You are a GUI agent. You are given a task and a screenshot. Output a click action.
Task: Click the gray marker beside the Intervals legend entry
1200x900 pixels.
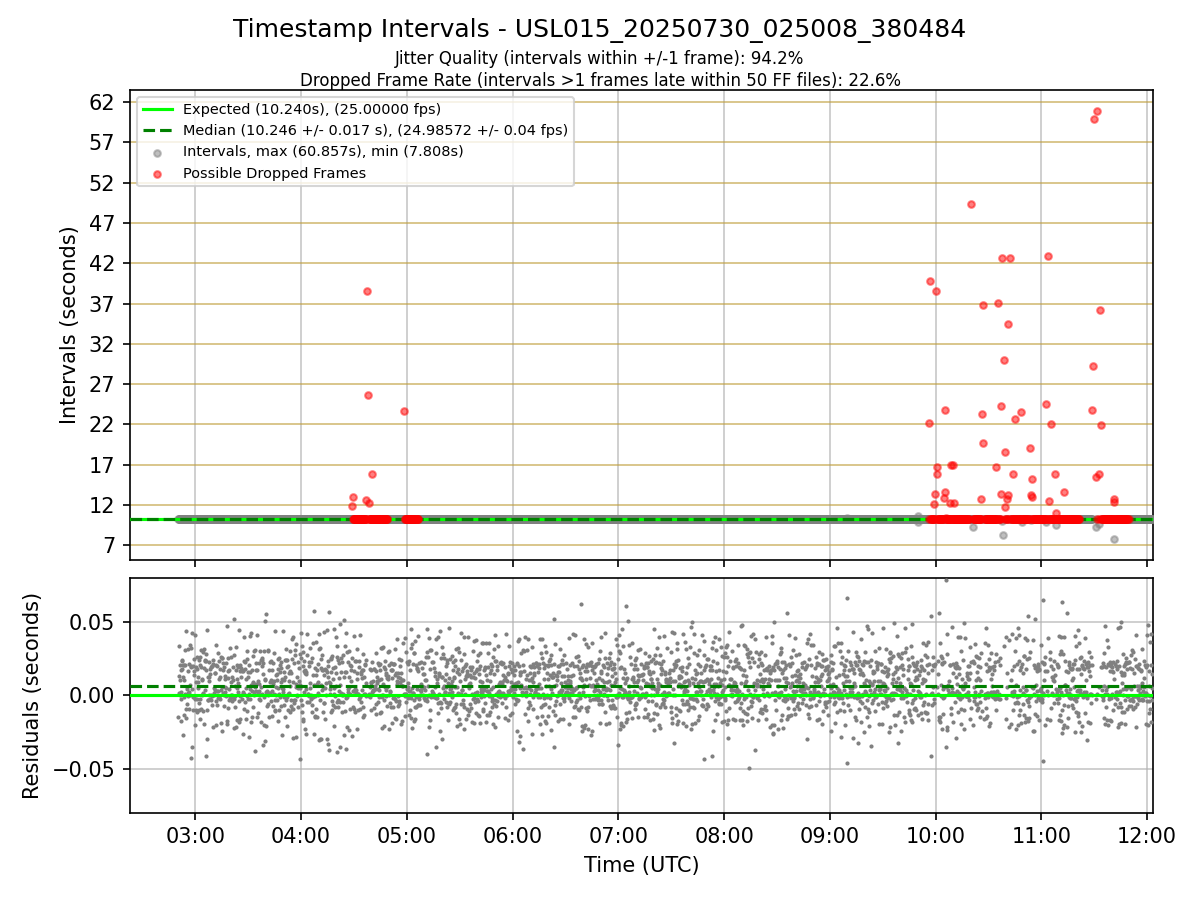coord(158,152)
